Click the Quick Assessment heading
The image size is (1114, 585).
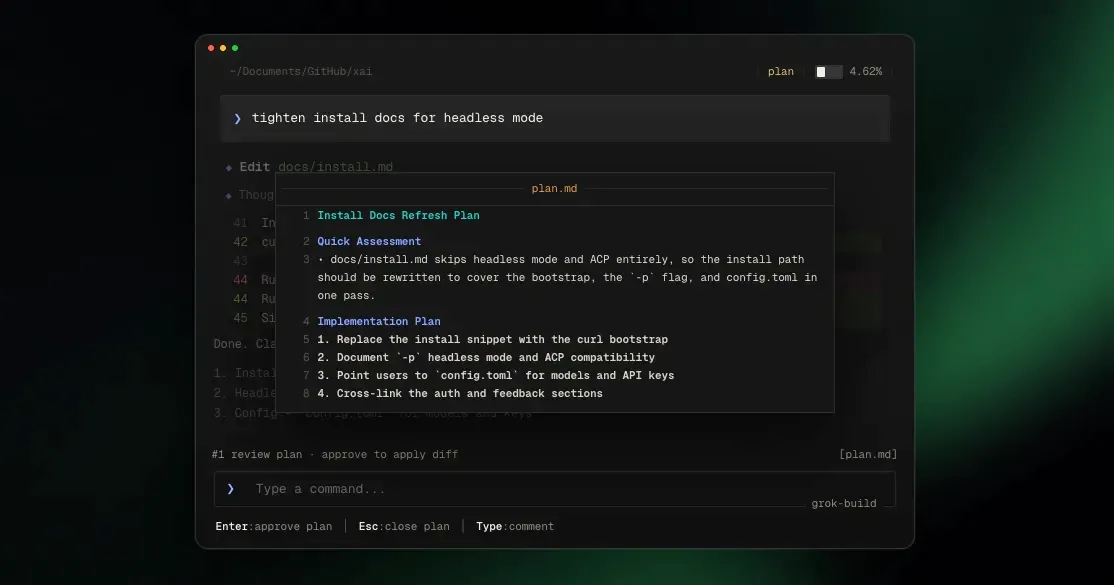point(369,242)
